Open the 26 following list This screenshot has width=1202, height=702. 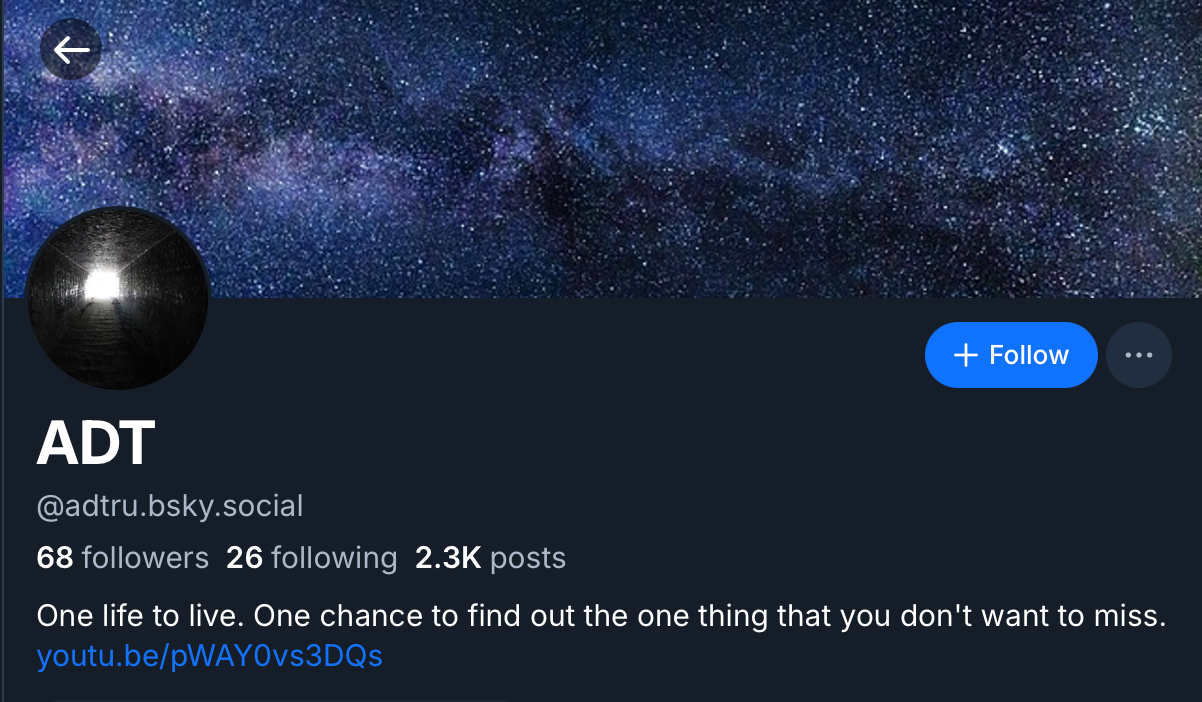click(311, 557)
